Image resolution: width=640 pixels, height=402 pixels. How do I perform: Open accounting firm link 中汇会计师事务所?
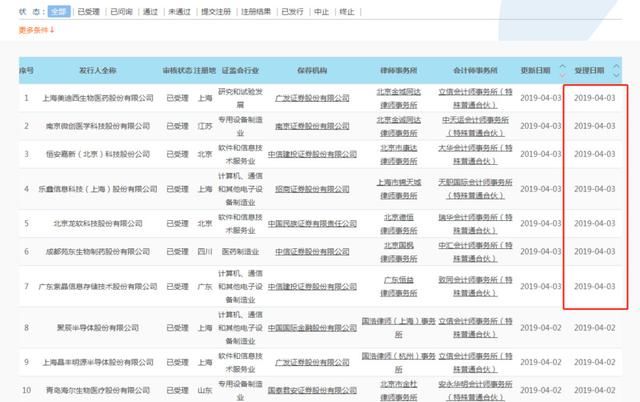tap(475, 252)
